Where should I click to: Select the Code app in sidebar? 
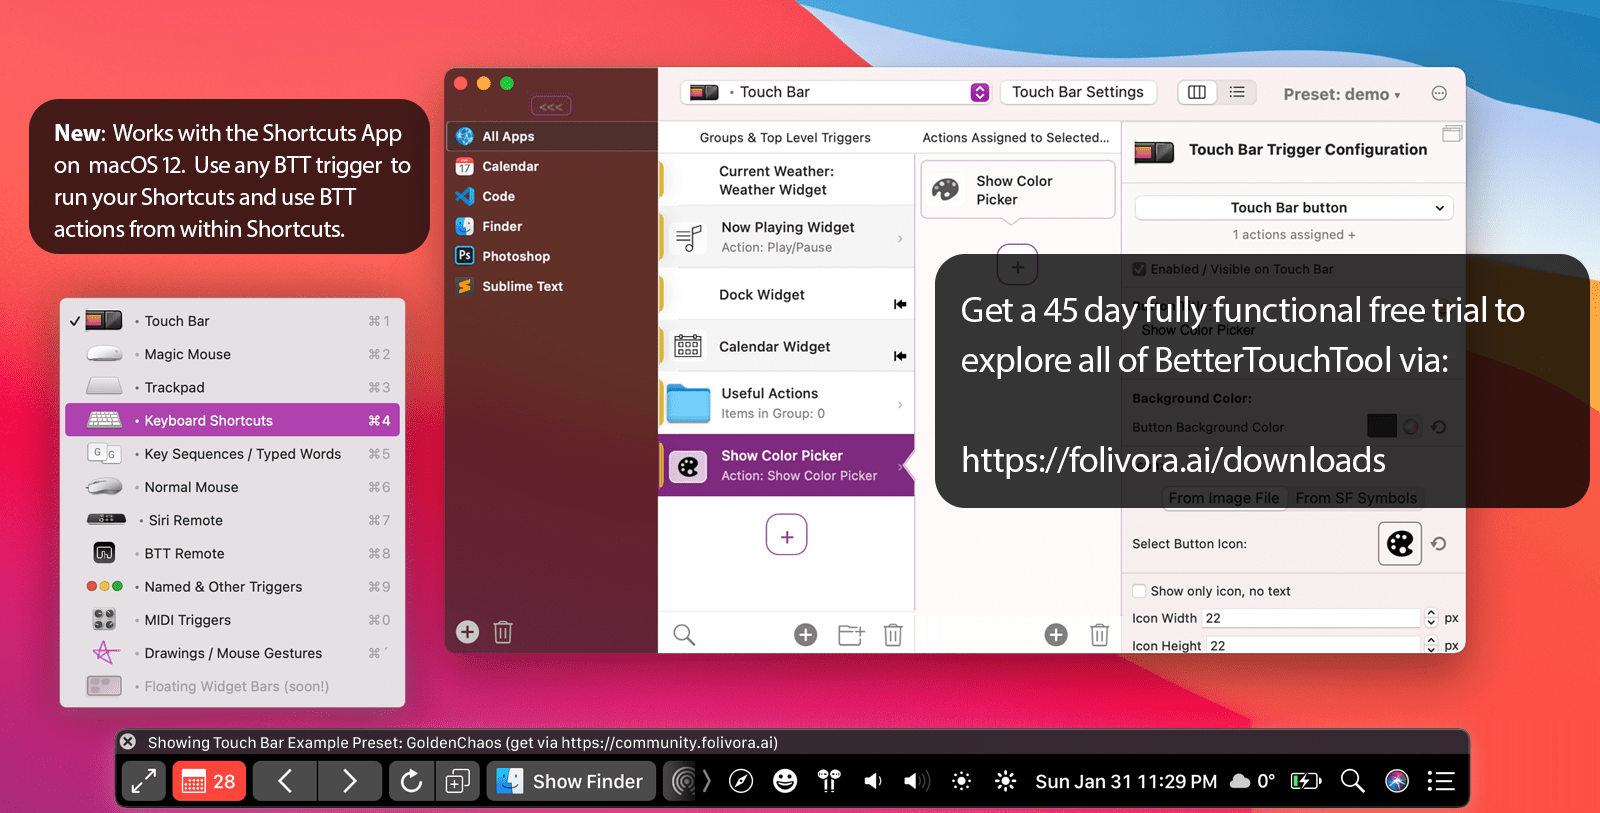pyautogui.click(x=551, y=196)
